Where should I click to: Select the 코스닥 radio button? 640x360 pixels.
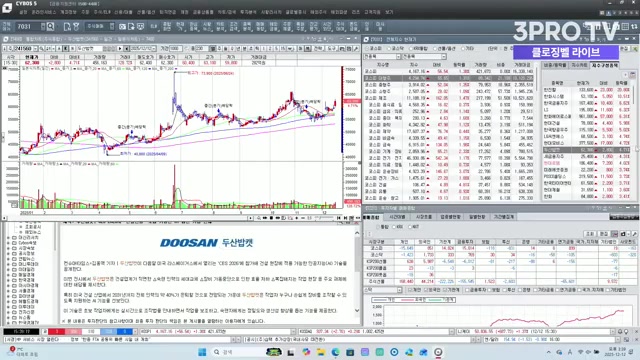pyautogui.click(x=390, y=49)
